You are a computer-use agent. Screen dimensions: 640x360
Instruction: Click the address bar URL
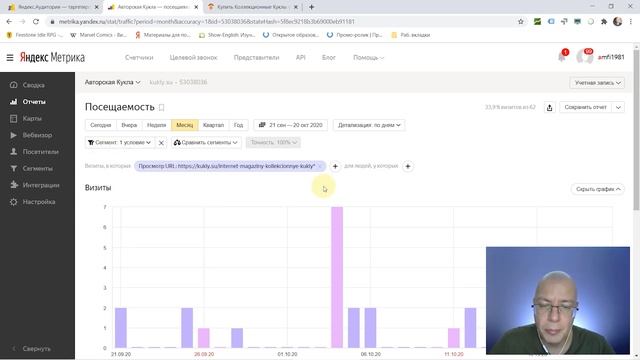coord(207,22)
